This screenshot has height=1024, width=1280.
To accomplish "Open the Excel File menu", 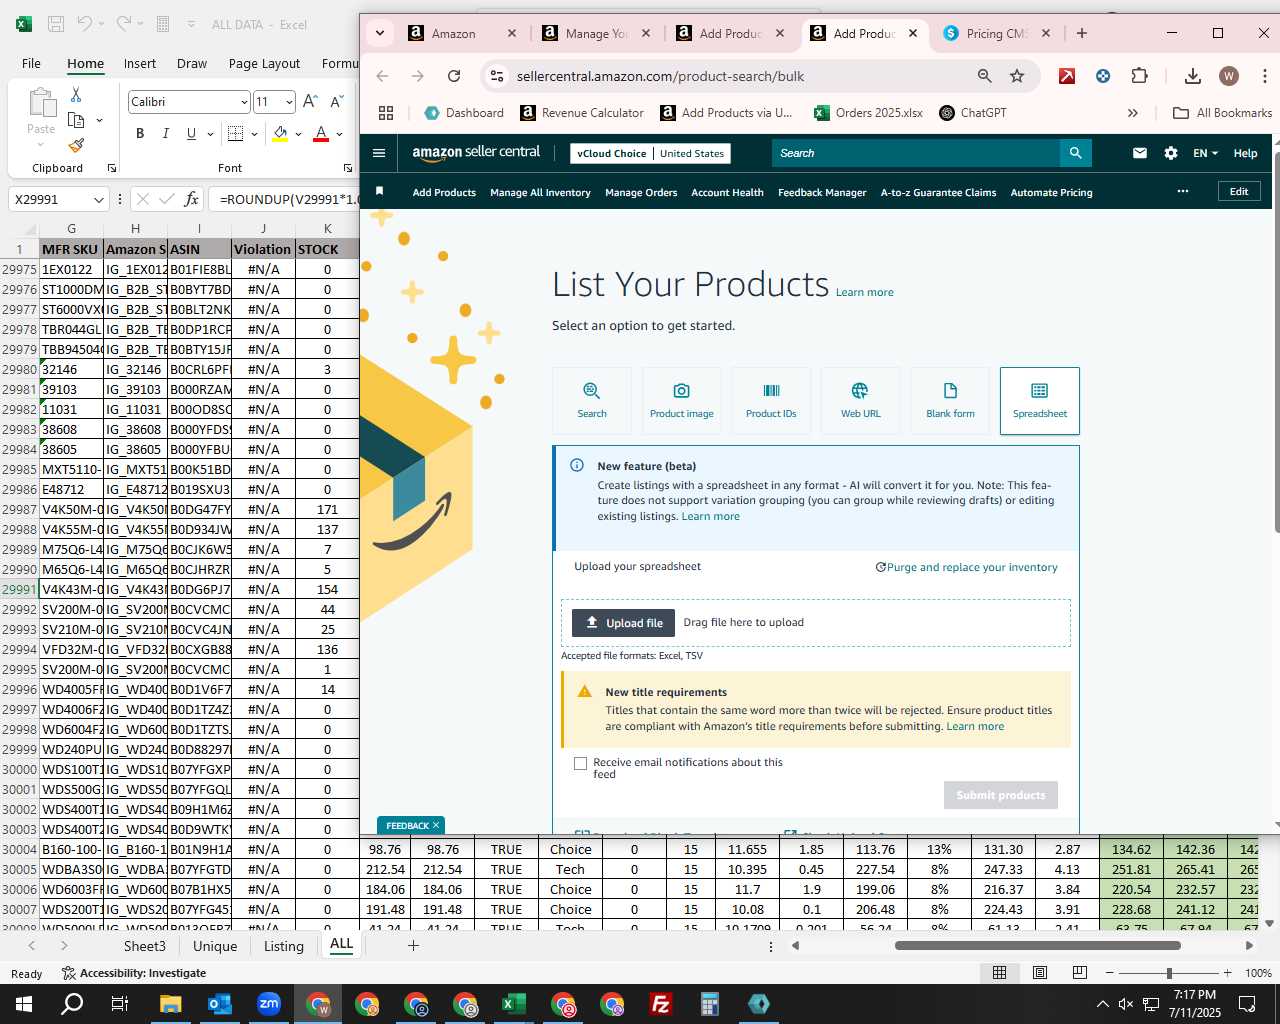I will [31, 63].
